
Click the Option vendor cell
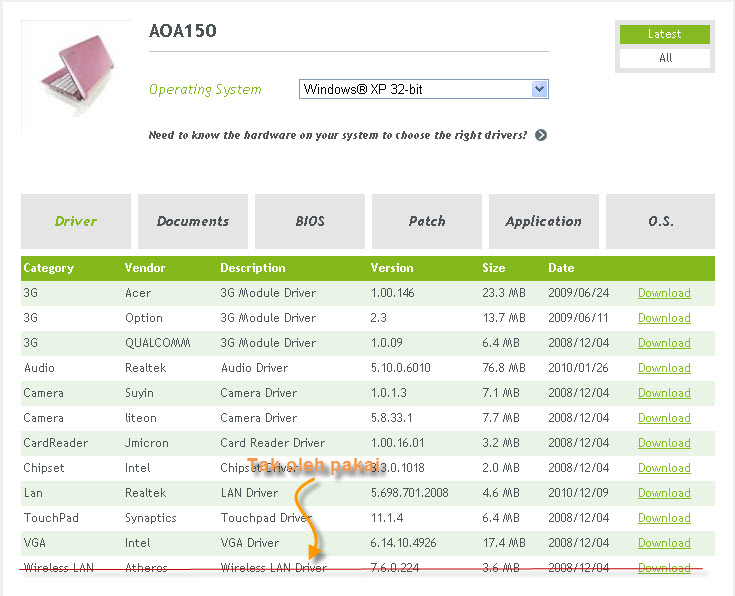pyautogui.click(x=143, y=318)
